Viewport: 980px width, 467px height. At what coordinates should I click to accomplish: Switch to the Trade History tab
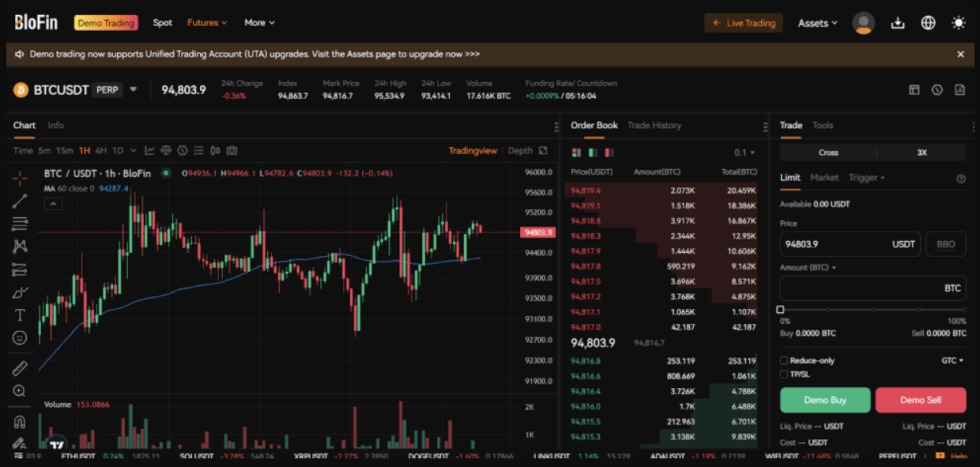pyautogui.click(x=654, y=125)
